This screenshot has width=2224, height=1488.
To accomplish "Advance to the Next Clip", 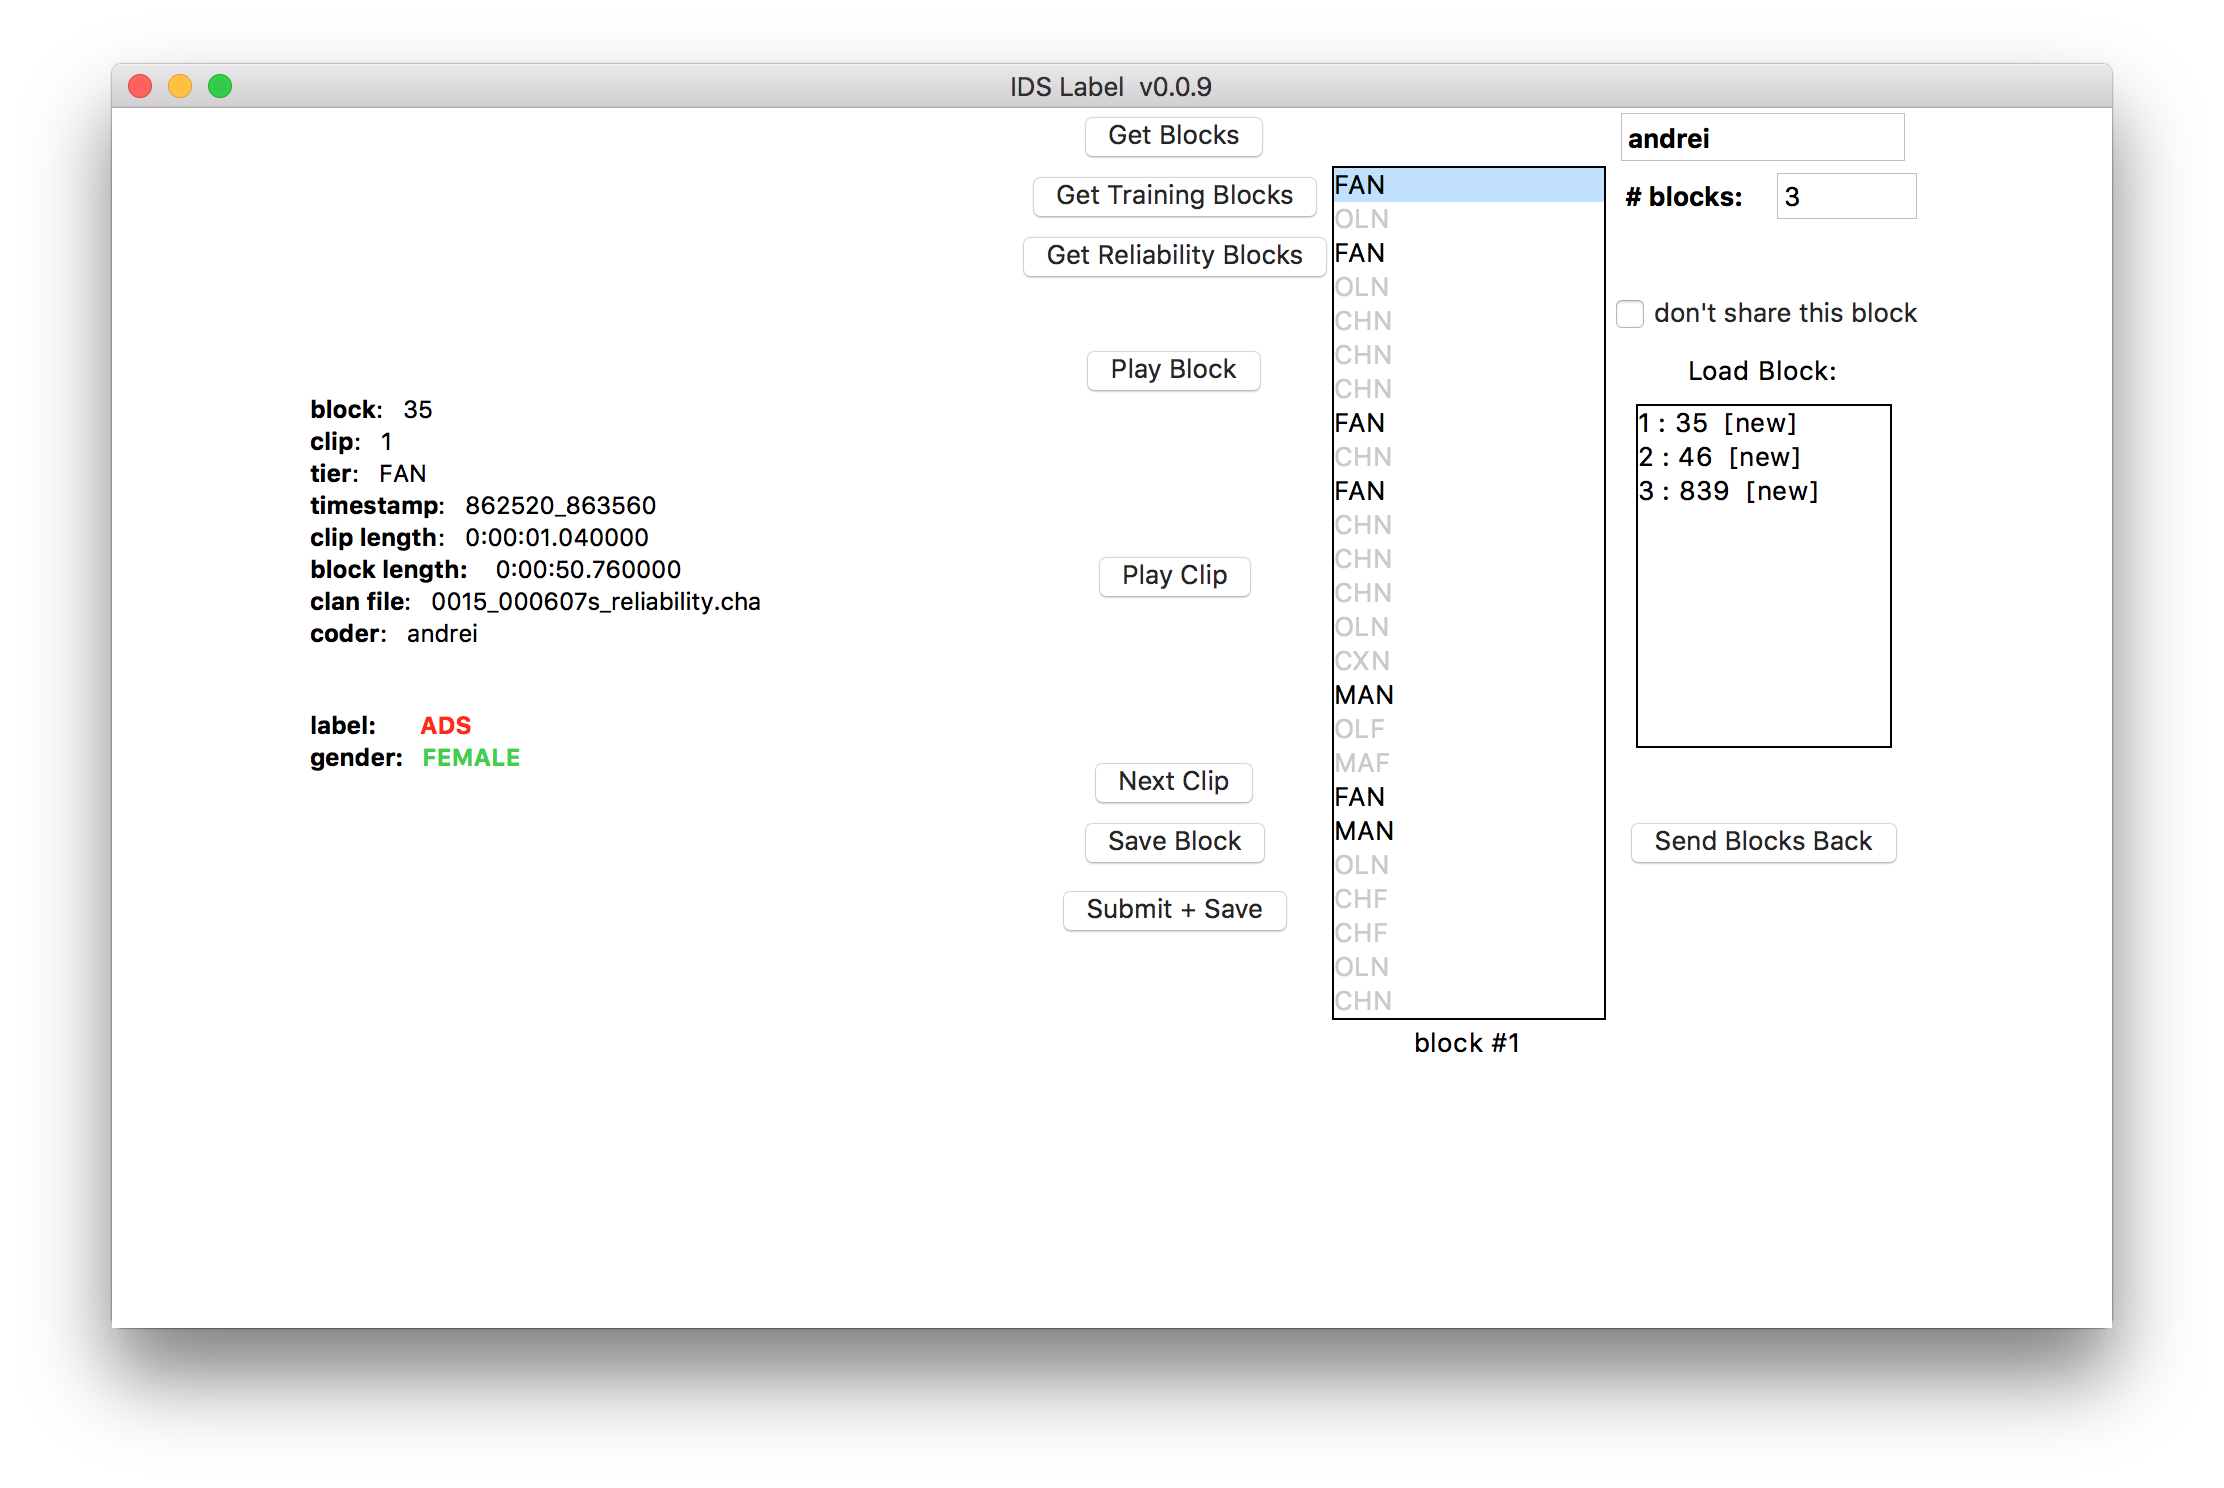I will pos(1173,782).
